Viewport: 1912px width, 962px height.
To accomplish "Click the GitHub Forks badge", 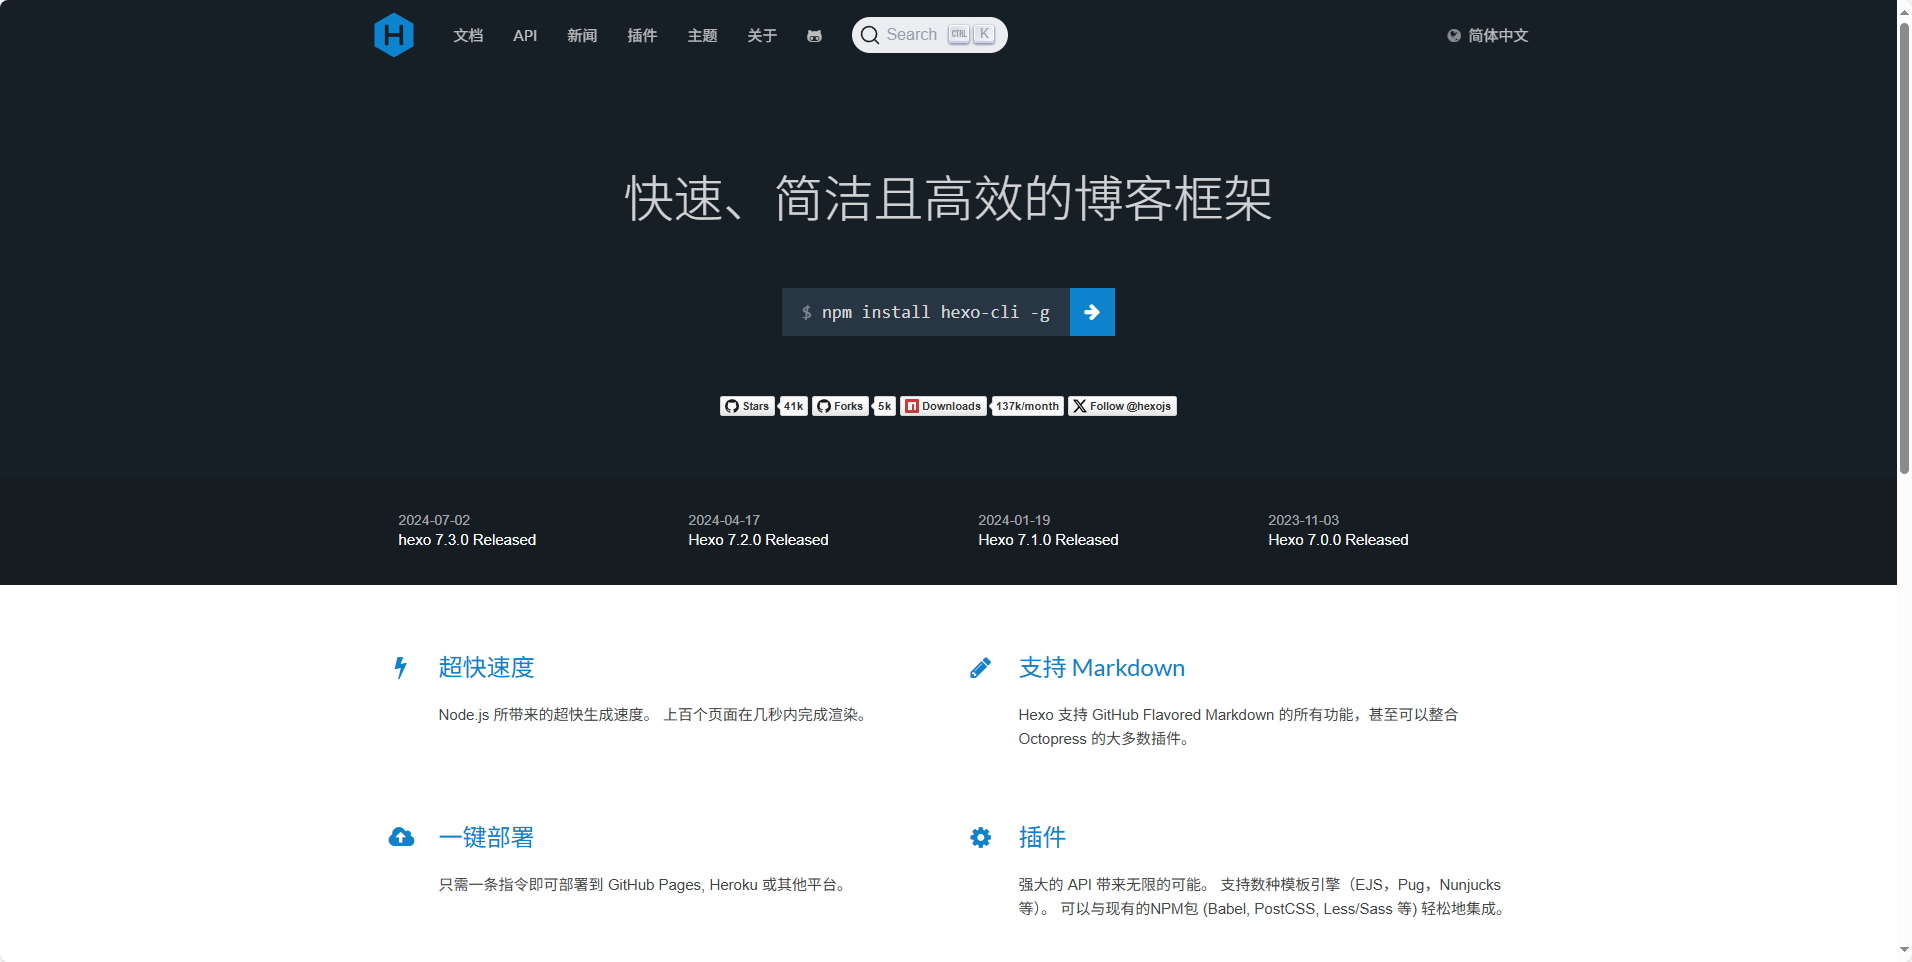I will (x=840, y=406).
